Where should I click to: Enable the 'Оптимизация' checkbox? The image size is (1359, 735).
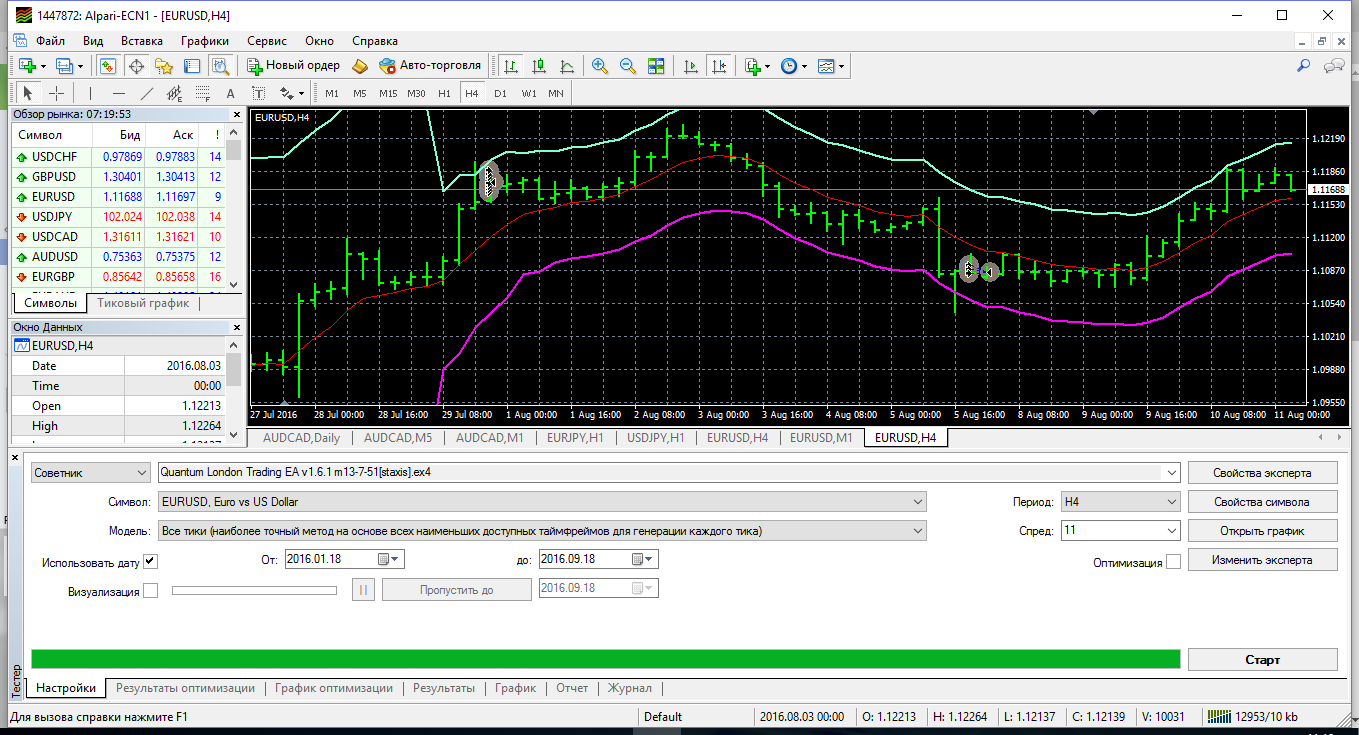[1174, 562]
